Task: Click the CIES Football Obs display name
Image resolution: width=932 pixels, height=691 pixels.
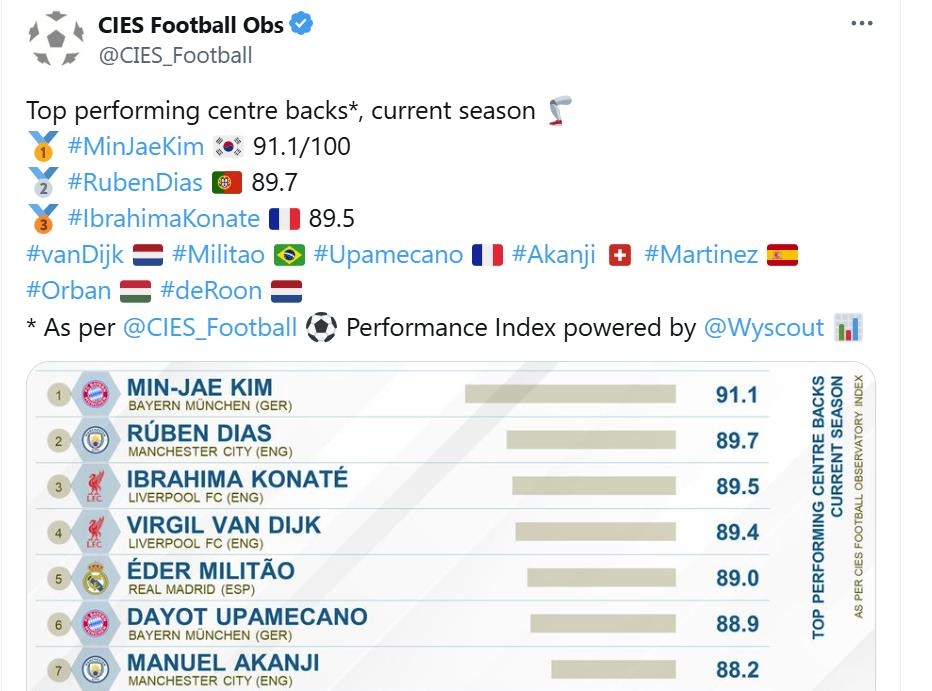Action: pyautogui.click(x=191, y=25)
